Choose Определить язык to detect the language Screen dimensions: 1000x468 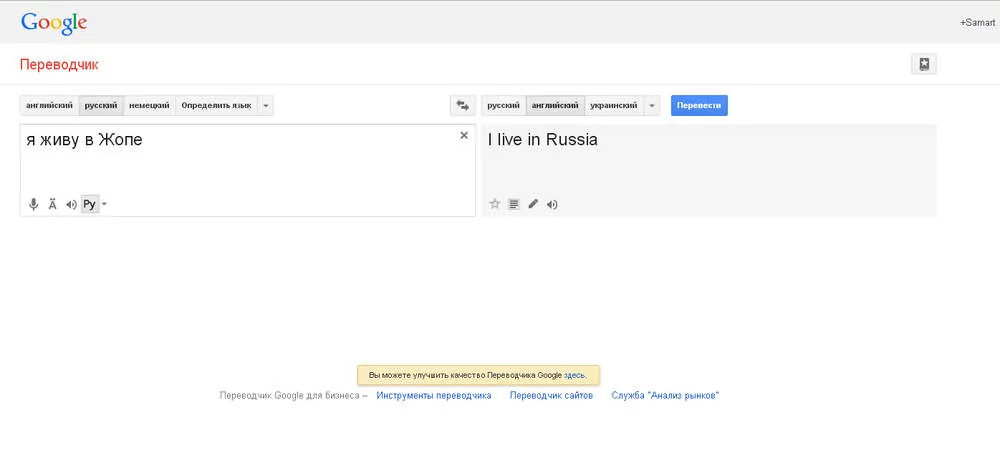pyautogui.click(x=216, y=105)
